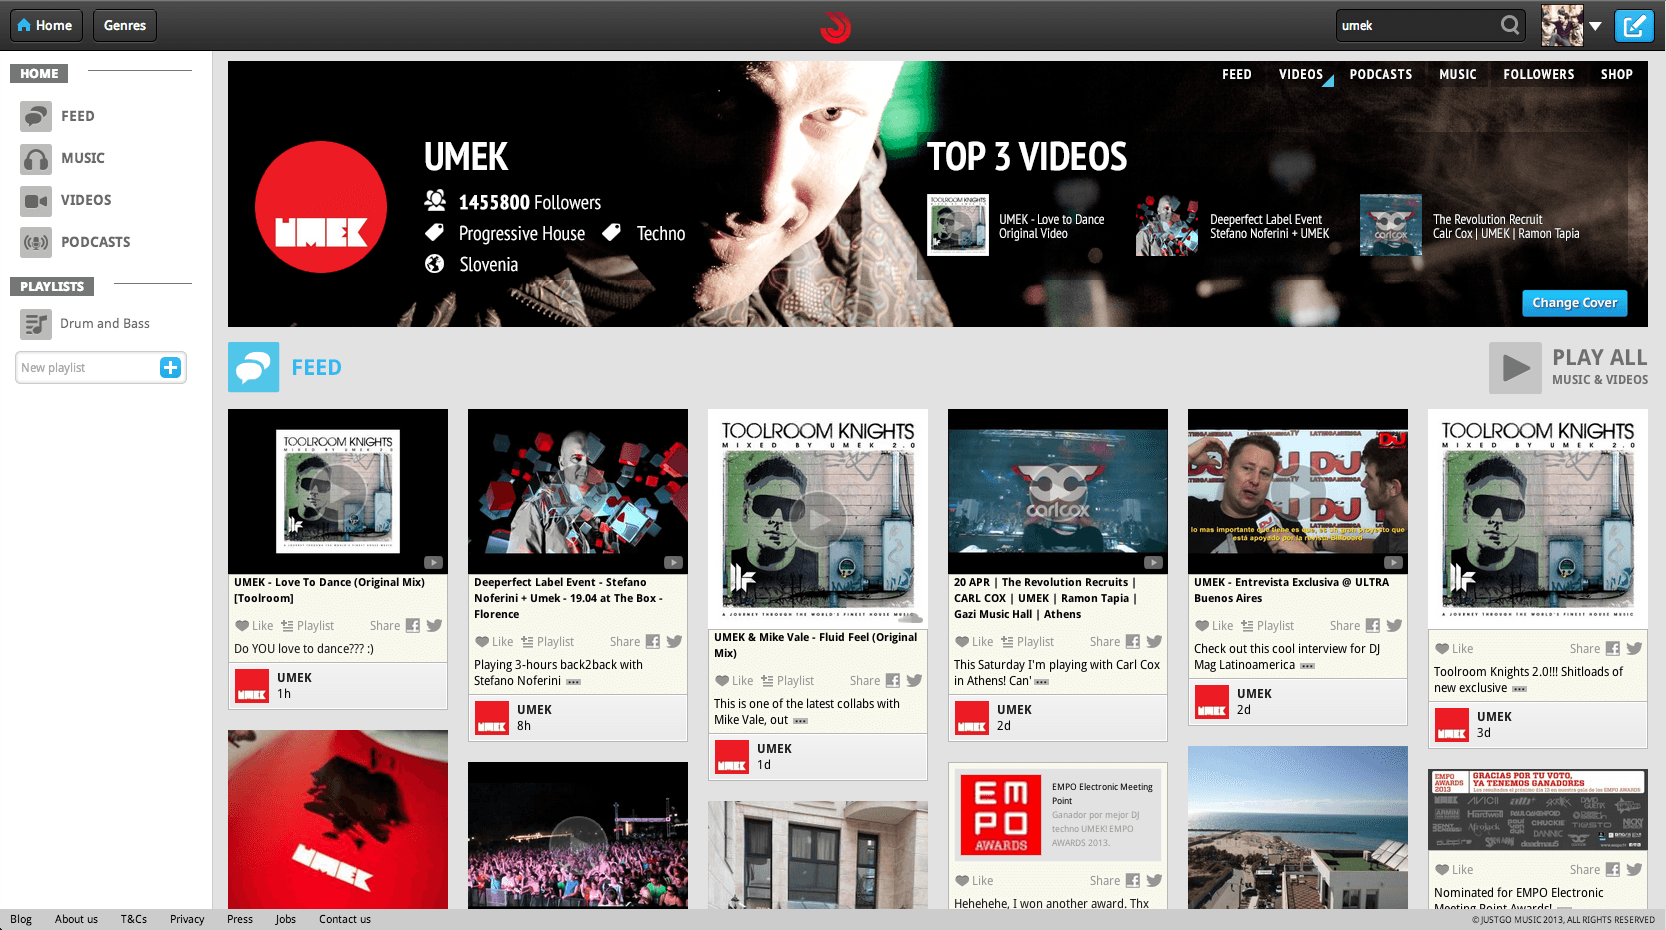The image size is (1666, 930).
Task: Like the Love To Dance post
Action: (x=254, y=626)
